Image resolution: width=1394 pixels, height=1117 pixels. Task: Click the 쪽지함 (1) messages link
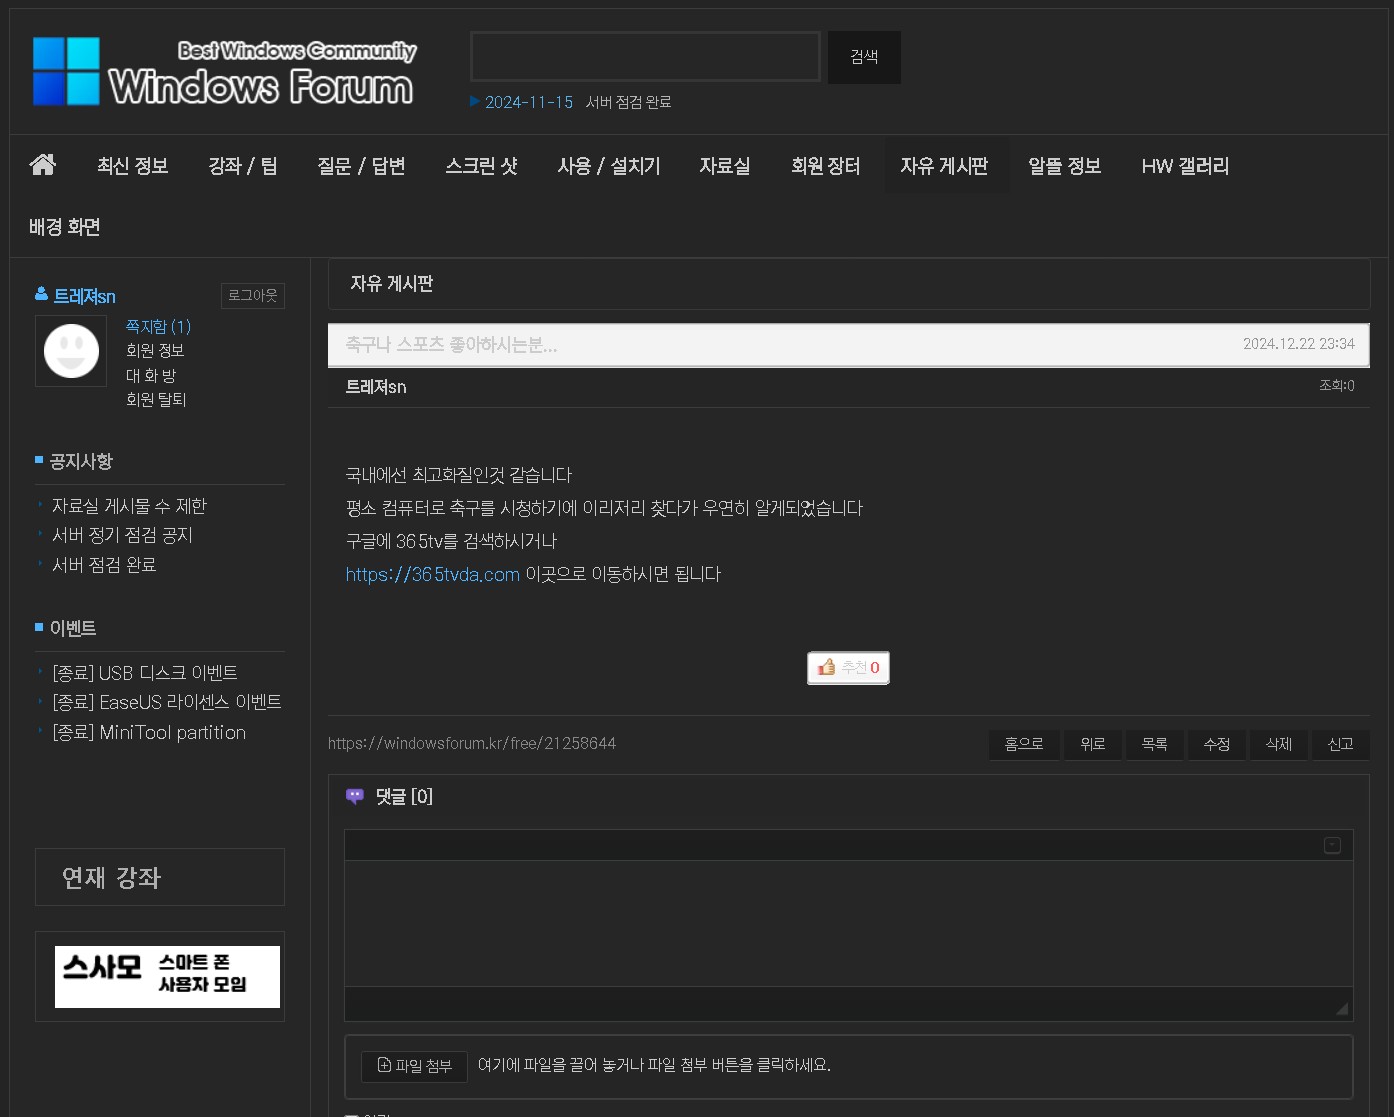coord(158,327)
